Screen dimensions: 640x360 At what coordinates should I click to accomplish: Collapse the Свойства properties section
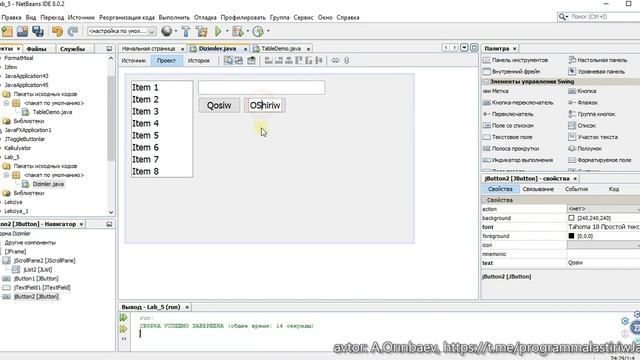tap(484, 200)
